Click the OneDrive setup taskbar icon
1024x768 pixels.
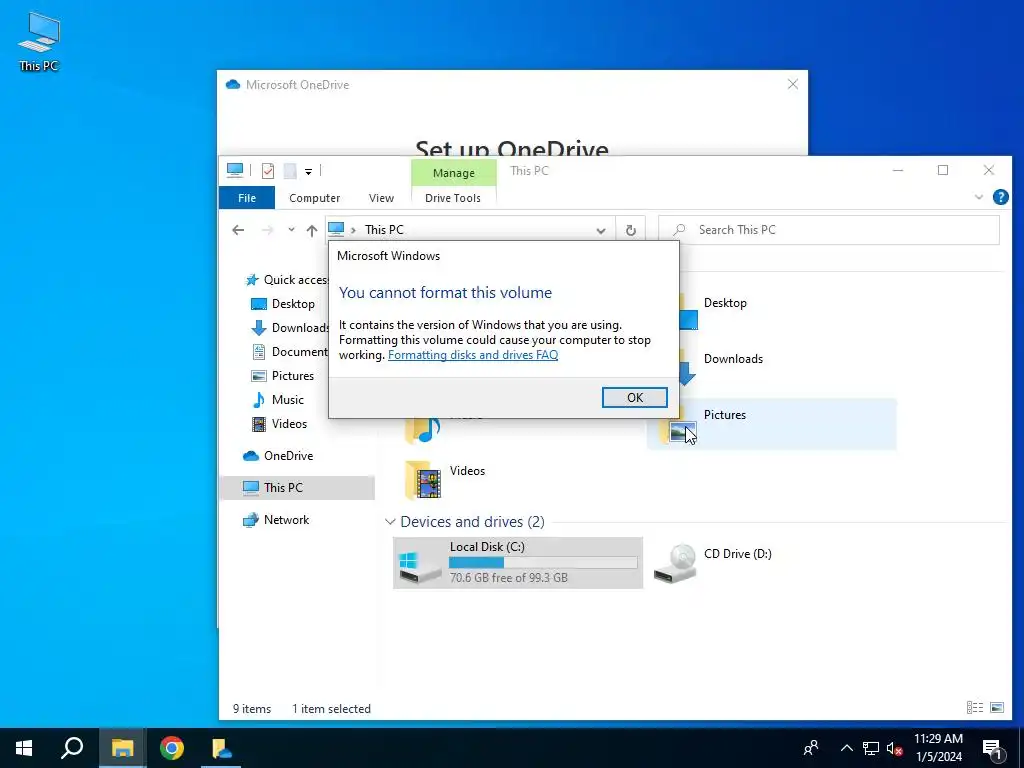(221, 748)
